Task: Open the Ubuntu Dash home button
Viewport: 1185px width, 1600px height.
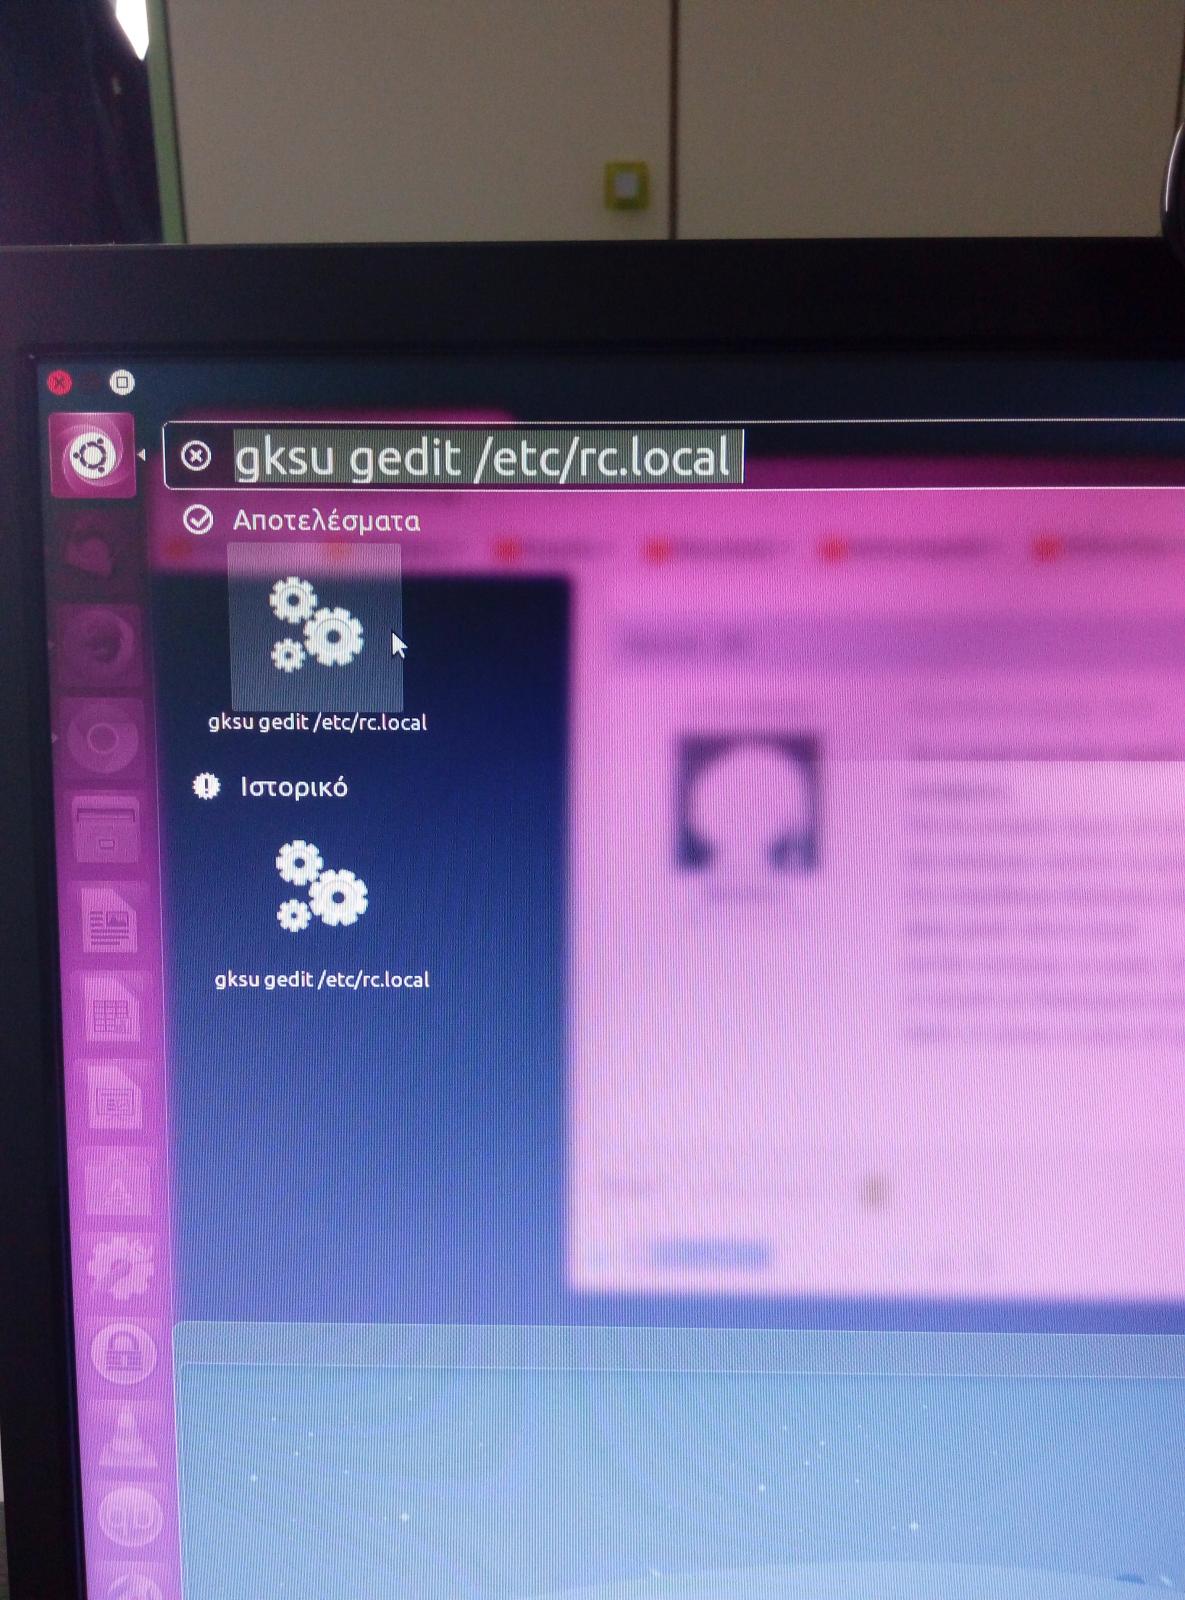Action: click(x=92, y=456)
